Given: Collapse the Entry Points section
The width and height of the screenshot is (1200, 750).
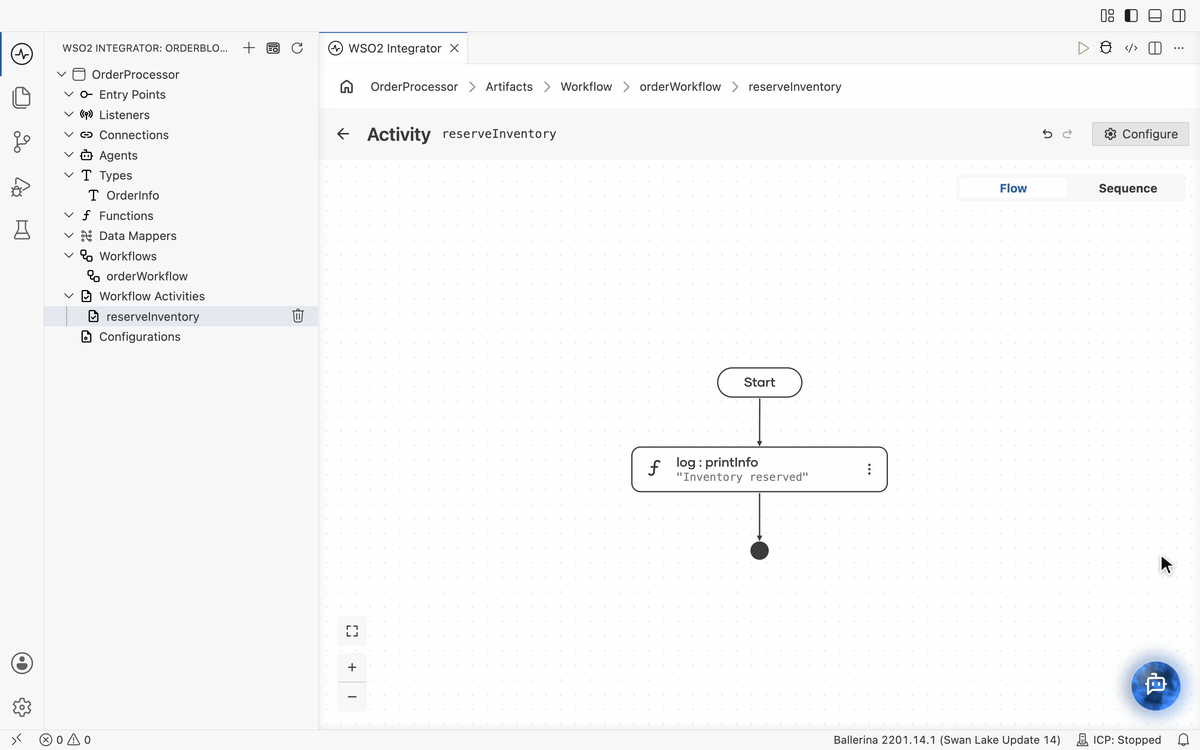Looking at the screenshot, I should [69, 94].
